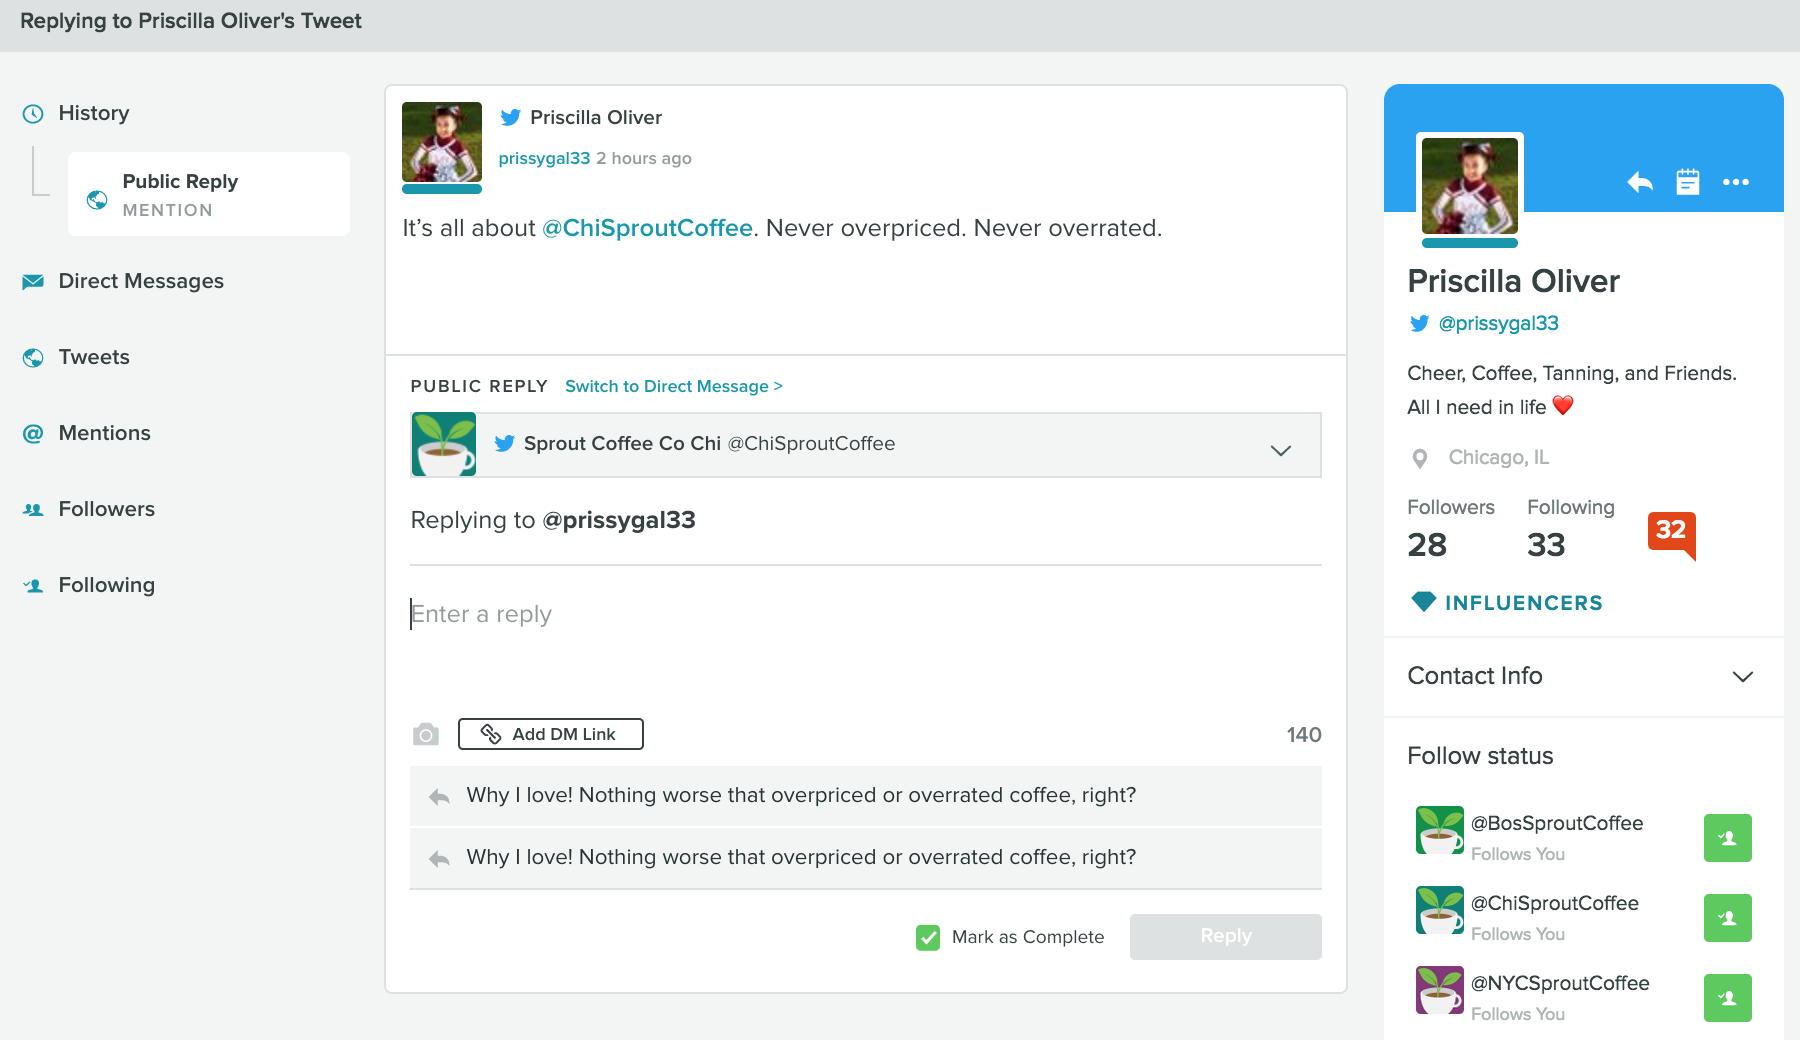The image size is (1800, 1040).
Task: Click the Add DM Link button
Action: [550, 734]
